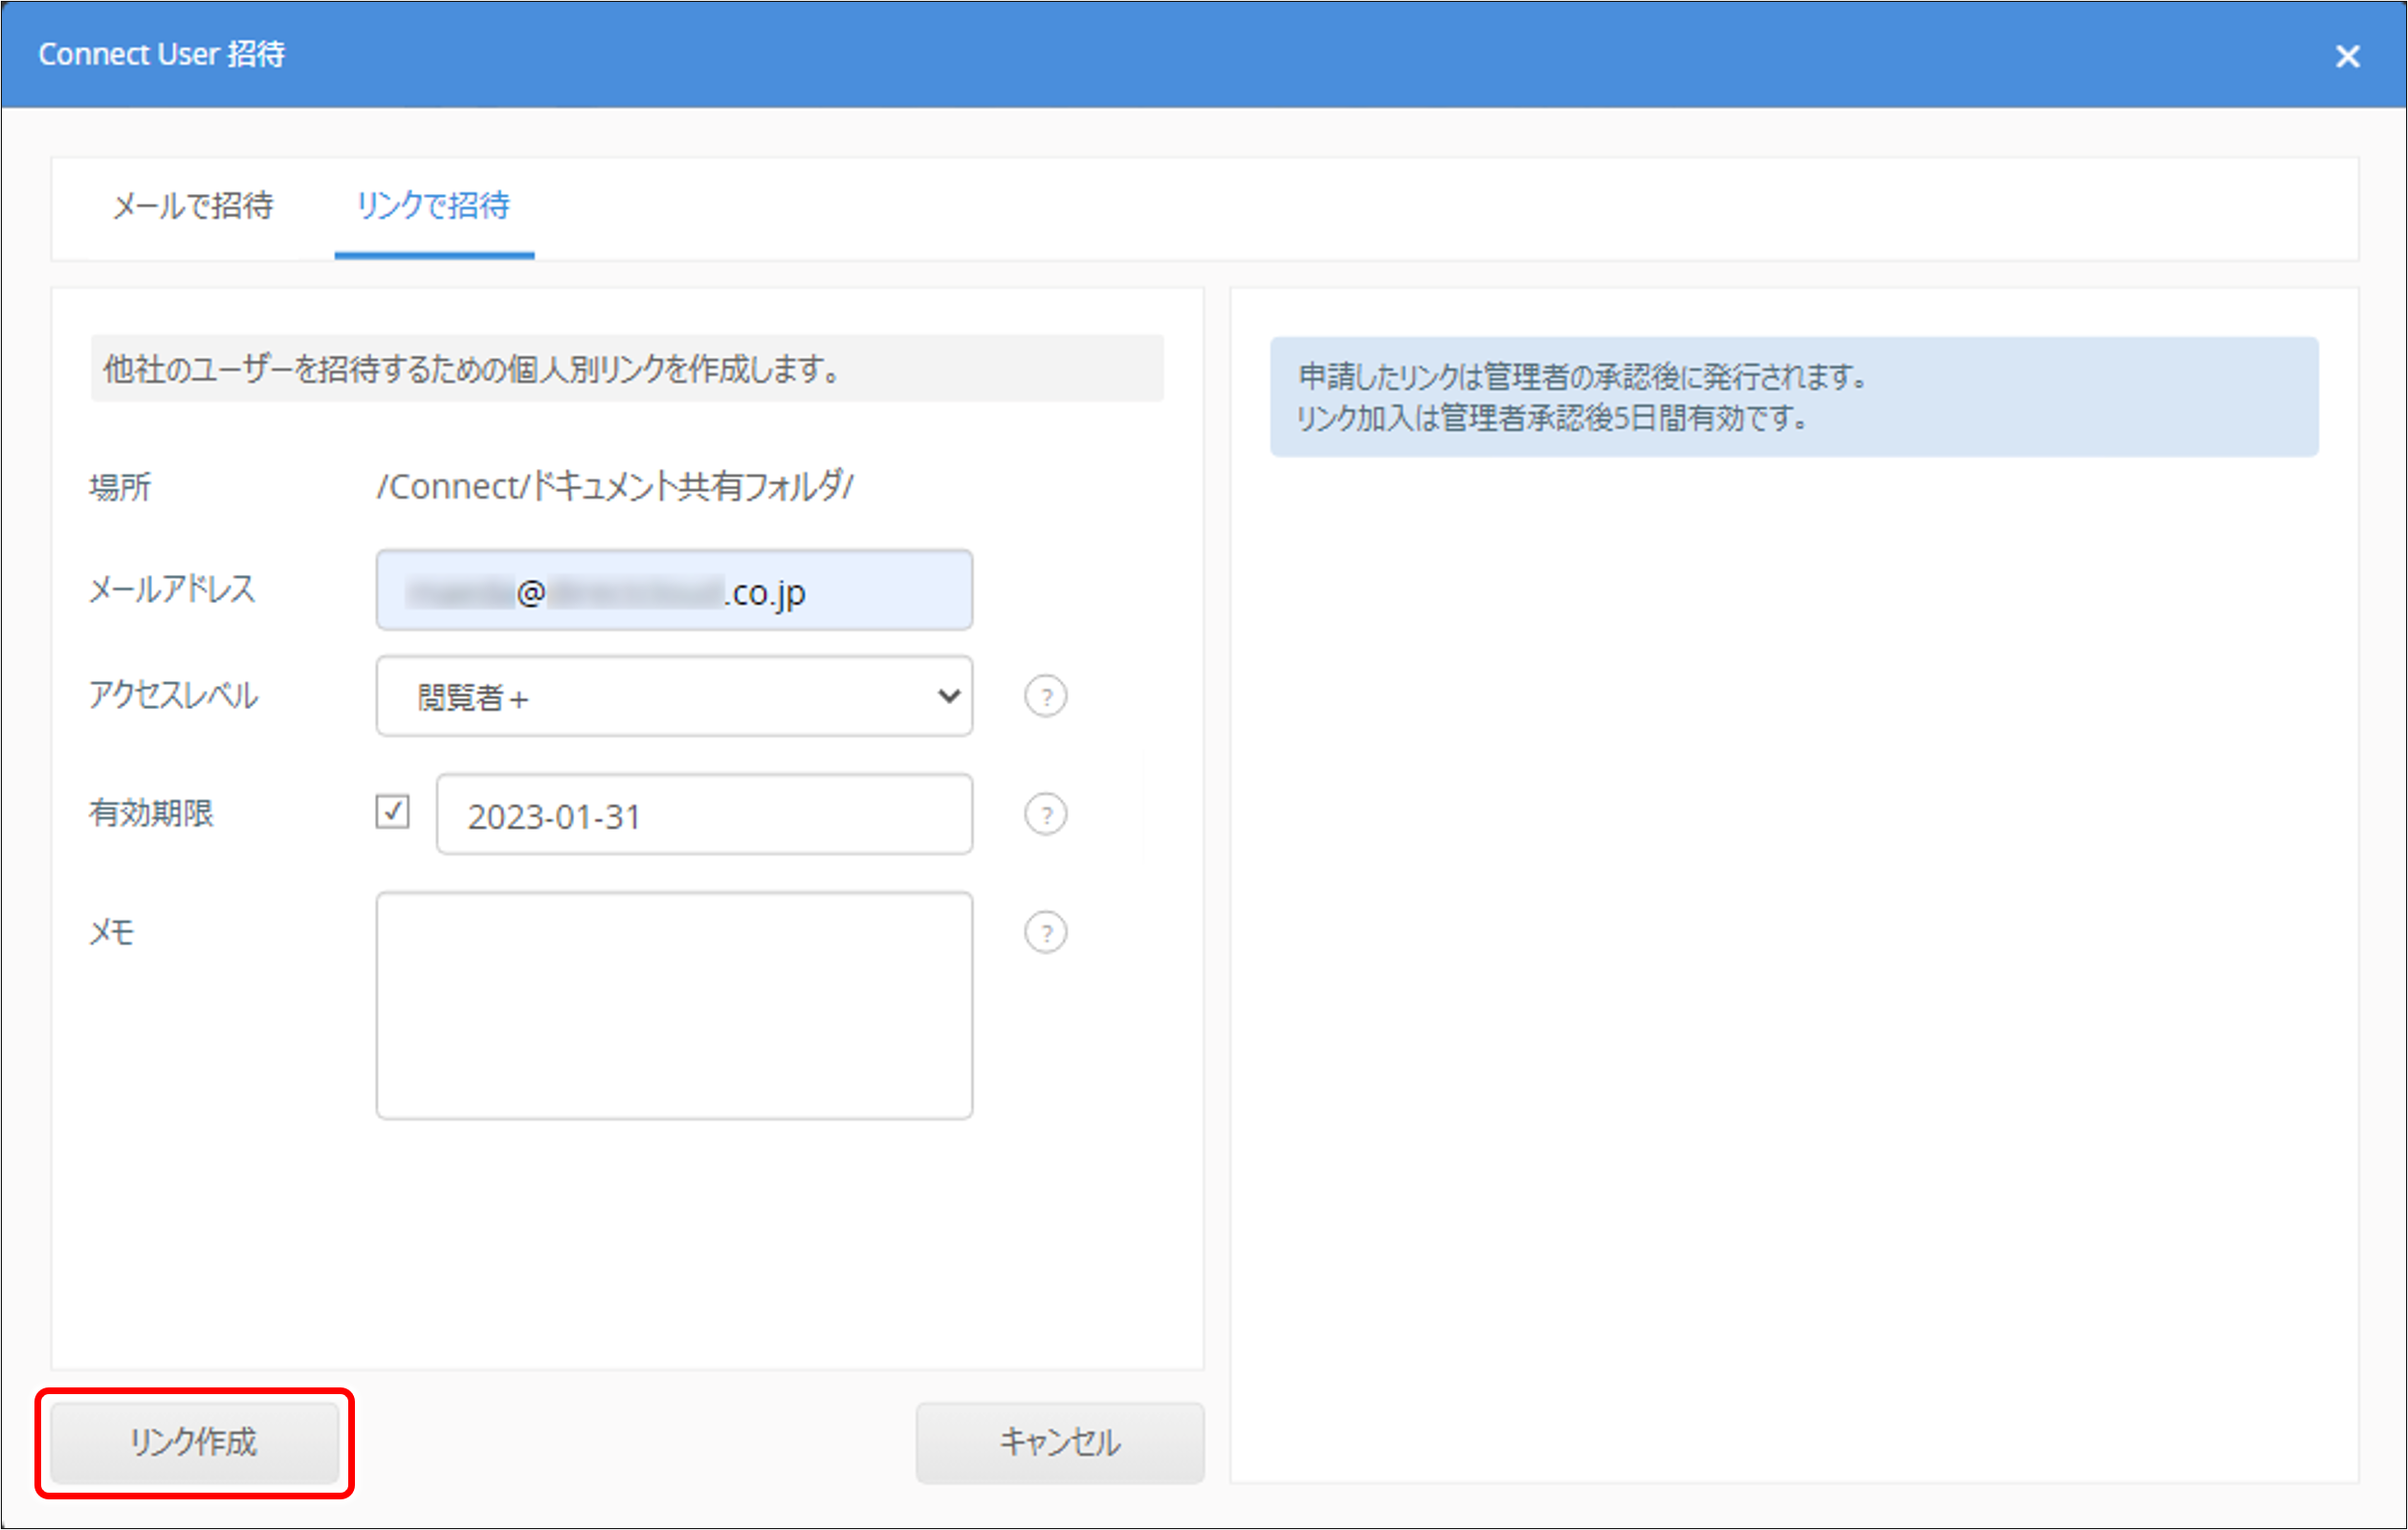Click the キャンセル button
This screenshot has width=2408, height=1530.
[x=1060, y=1443]
